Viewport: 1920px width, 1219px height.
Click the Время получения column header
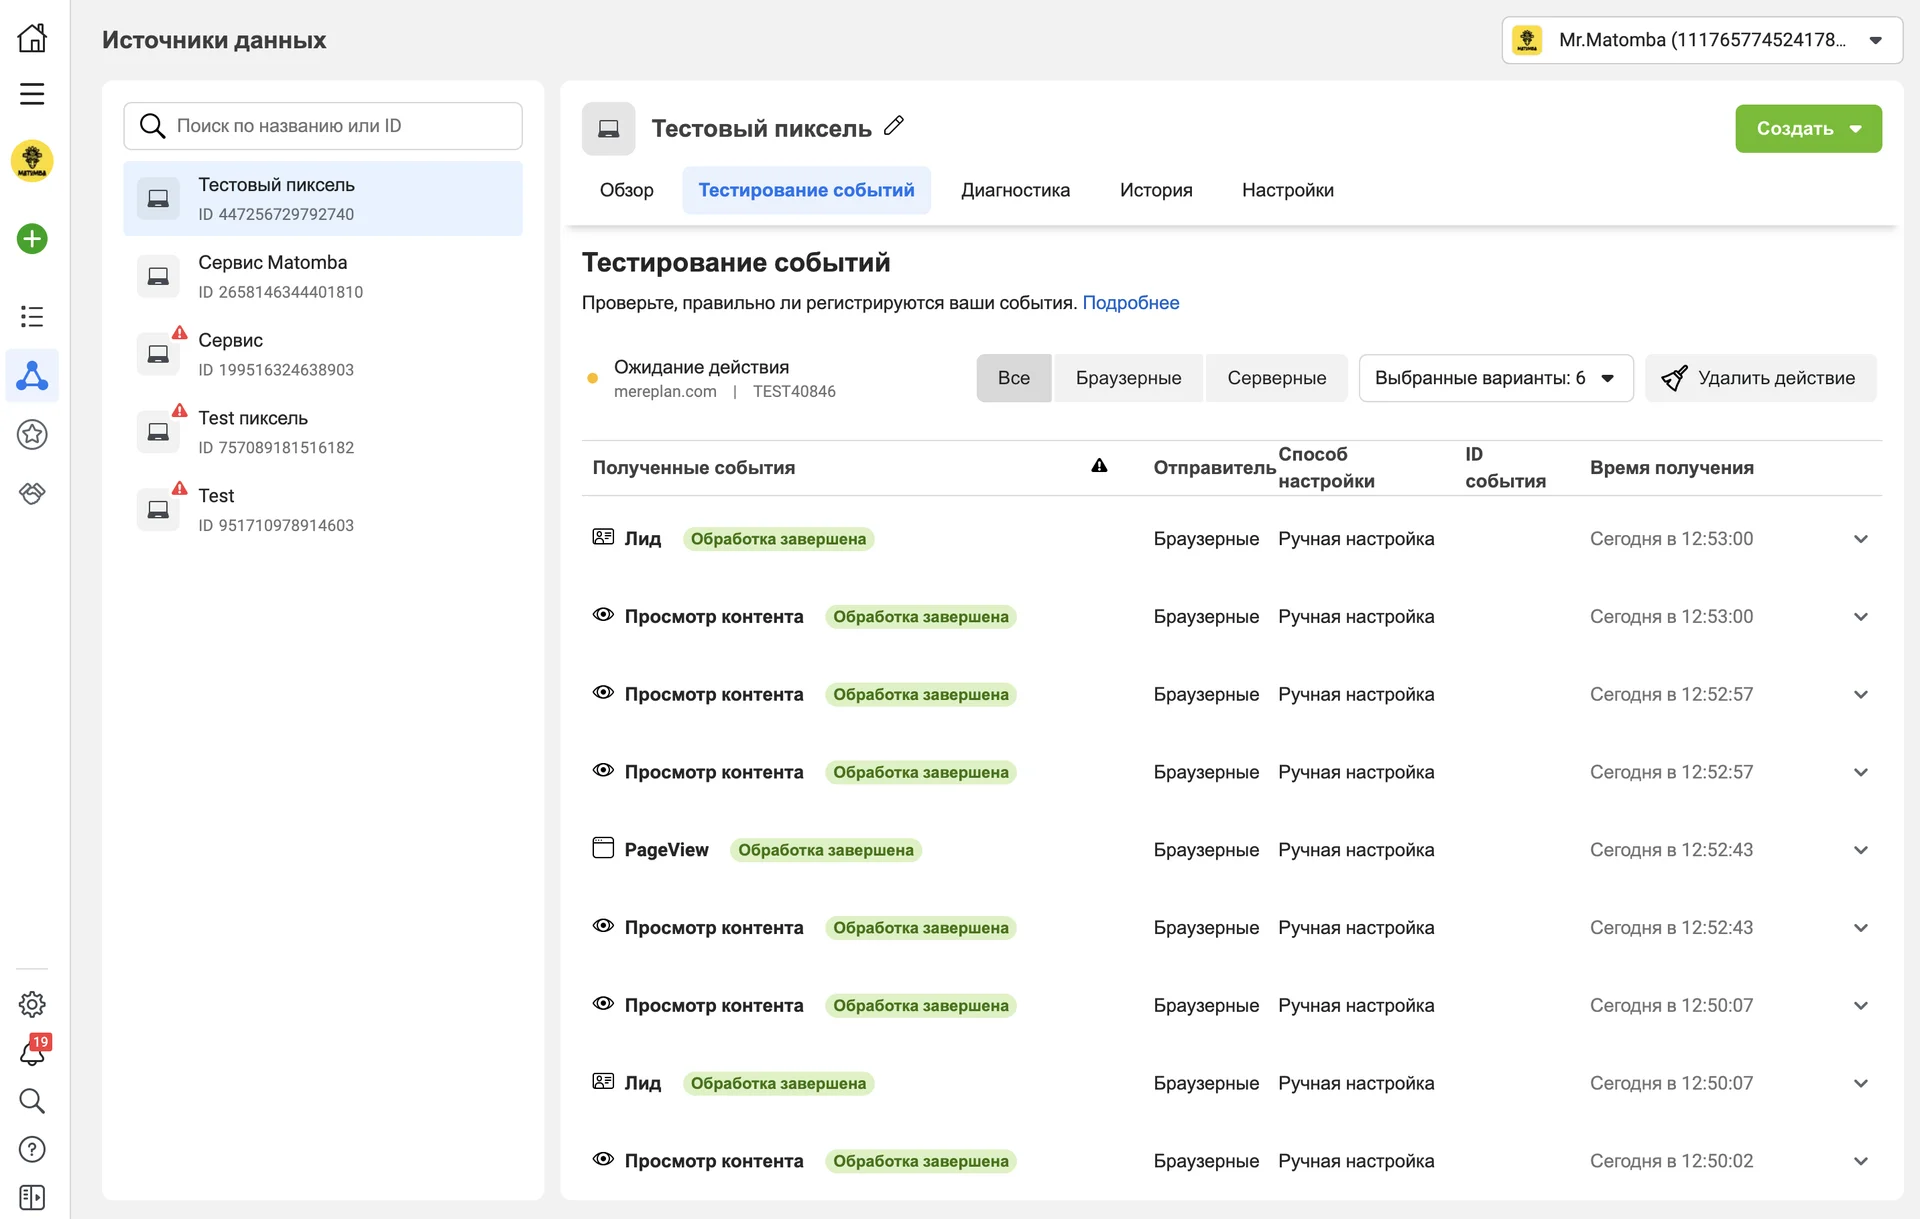[x=1671, y=468]
